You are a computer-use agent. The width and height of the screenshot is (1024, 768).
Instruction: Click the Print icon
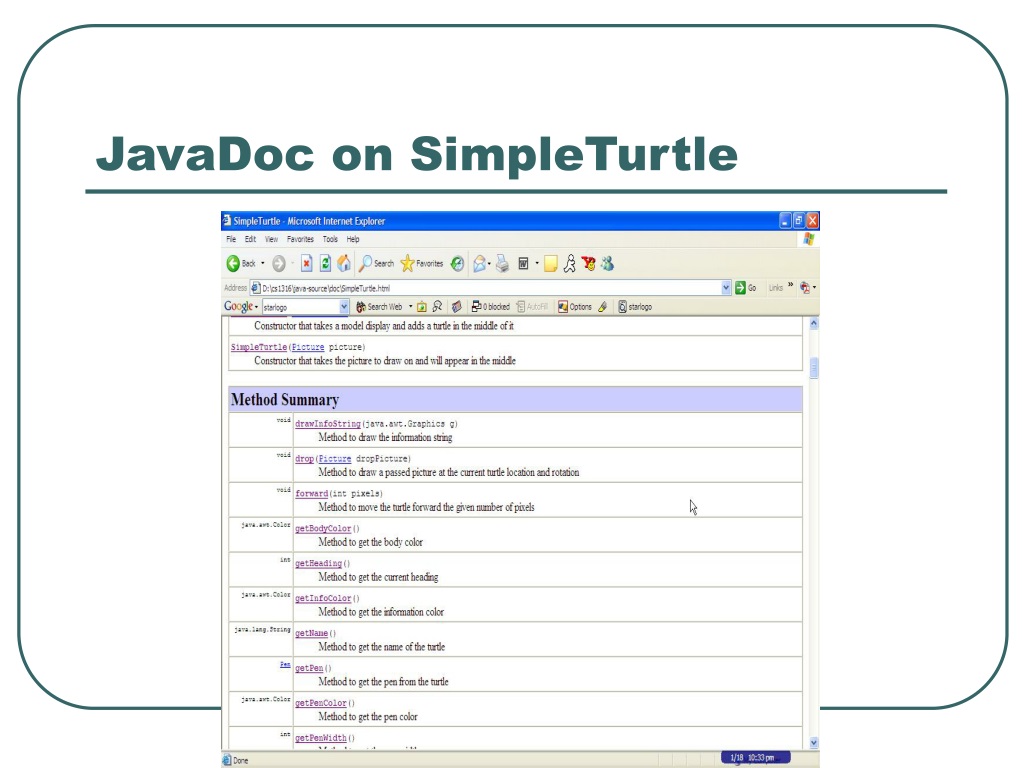(502, 264)
